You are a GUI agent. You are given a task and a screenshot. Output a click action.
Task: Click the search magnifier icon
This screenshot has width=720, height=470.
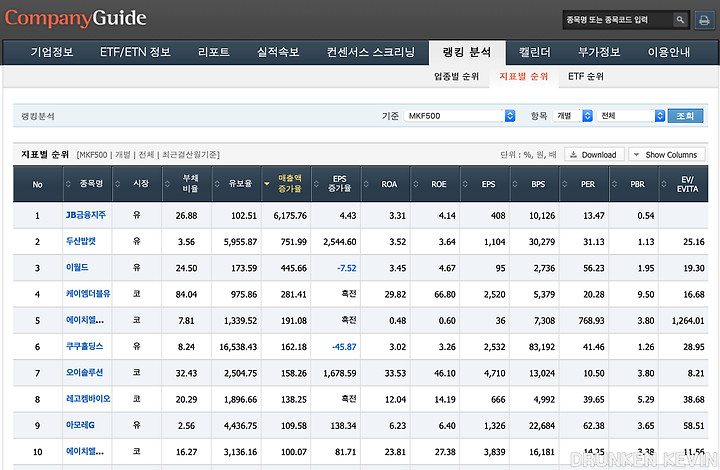click(680, 20)
